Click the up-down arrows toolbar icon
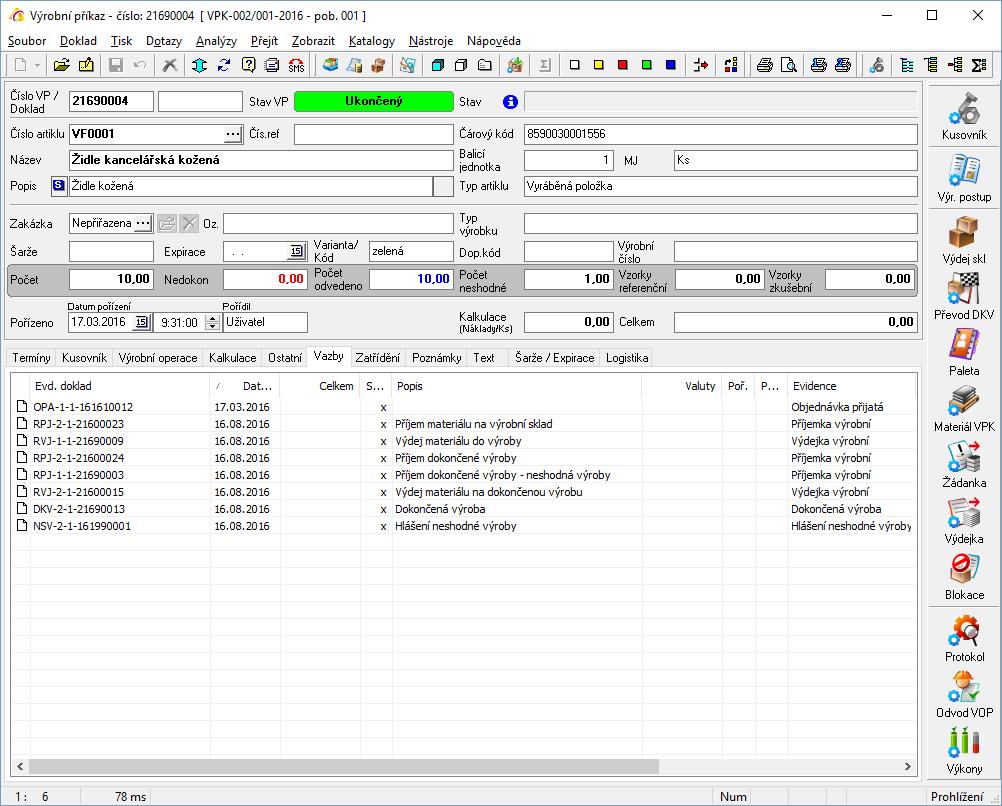The image size is (1002, 806). (x=199, y=65)
